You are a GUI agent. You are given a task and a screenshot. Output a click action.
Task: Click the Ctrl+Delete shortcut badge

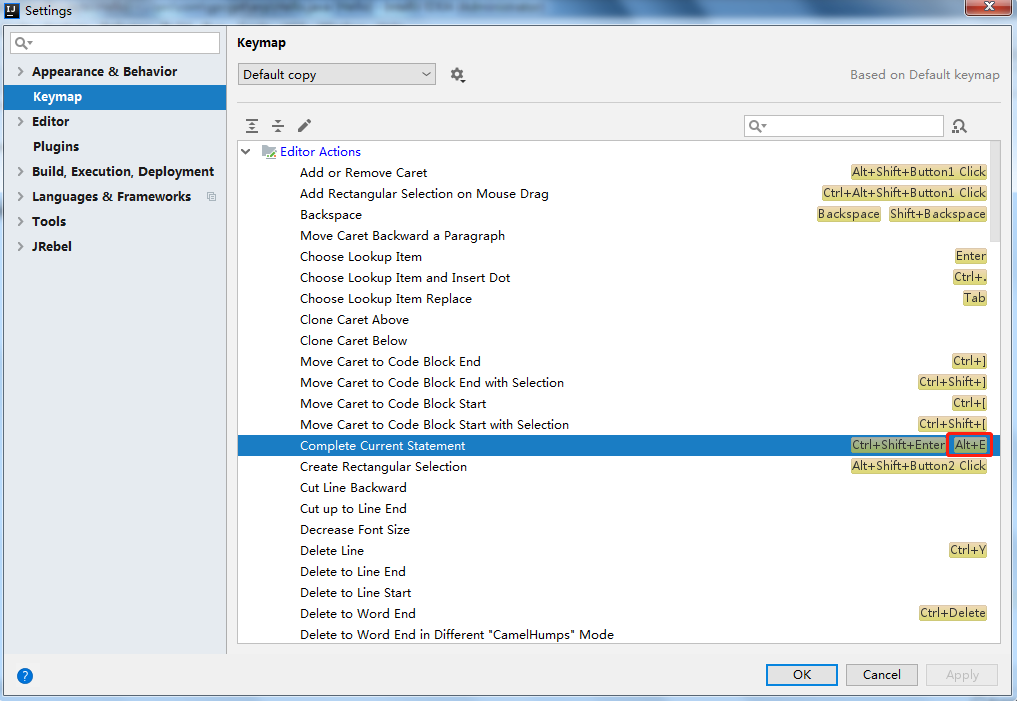coord(953,613)
